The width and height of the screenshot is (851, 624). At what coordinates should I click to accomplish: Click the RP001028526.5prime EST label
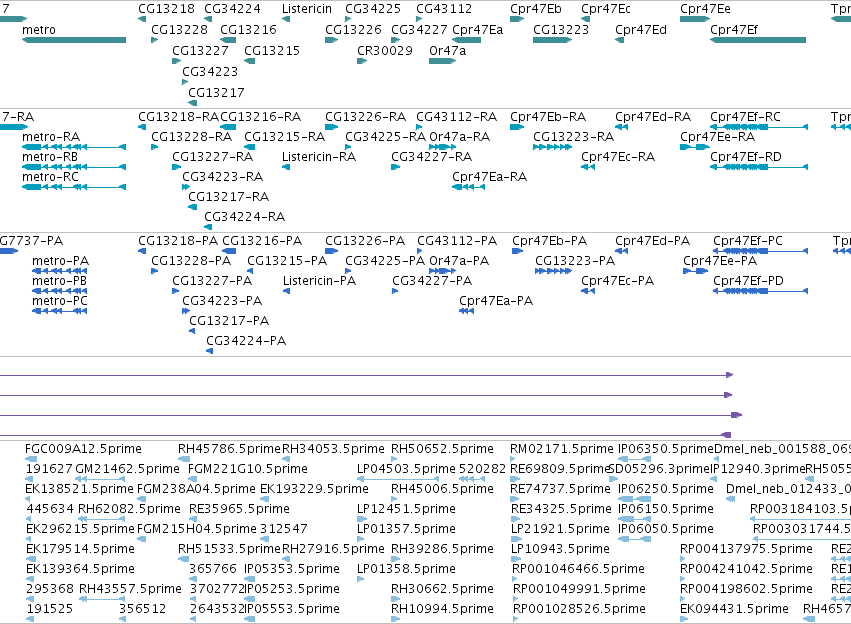click(x=579, y=609)
